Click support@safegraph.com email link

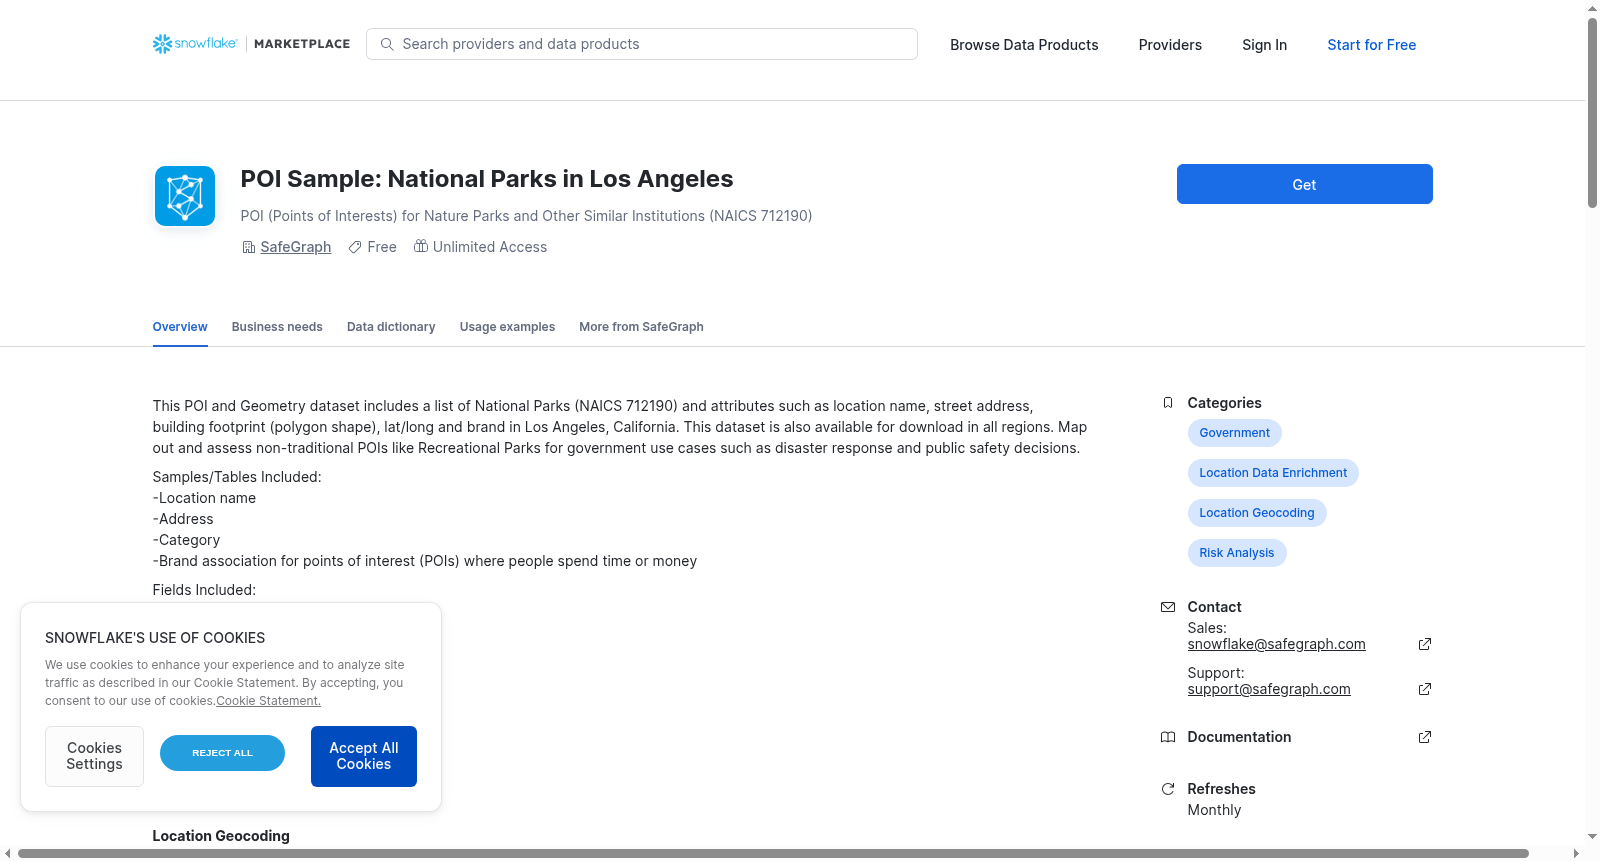tap(1269, 689)
